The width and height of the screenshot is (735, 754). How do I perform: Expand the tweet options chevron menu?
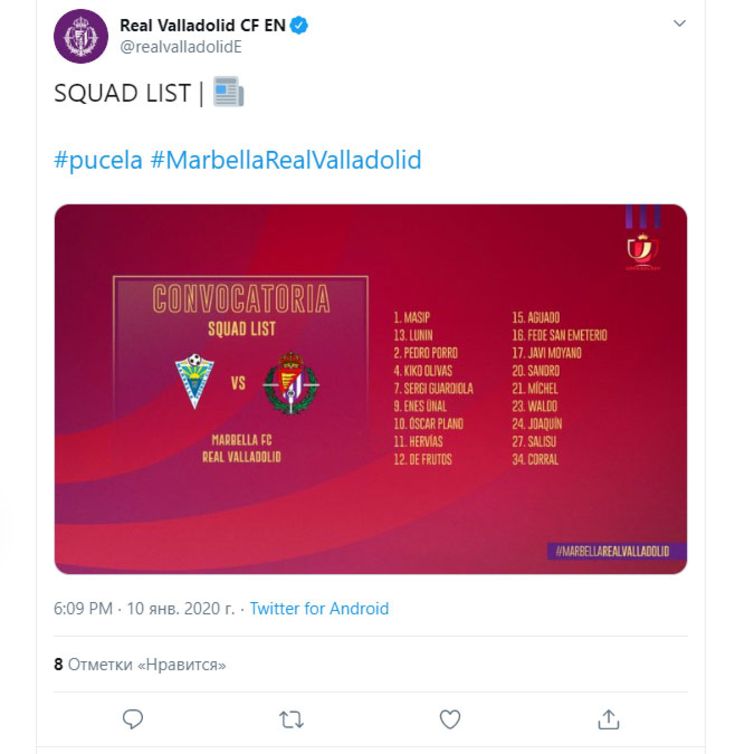tap(679, 23)
